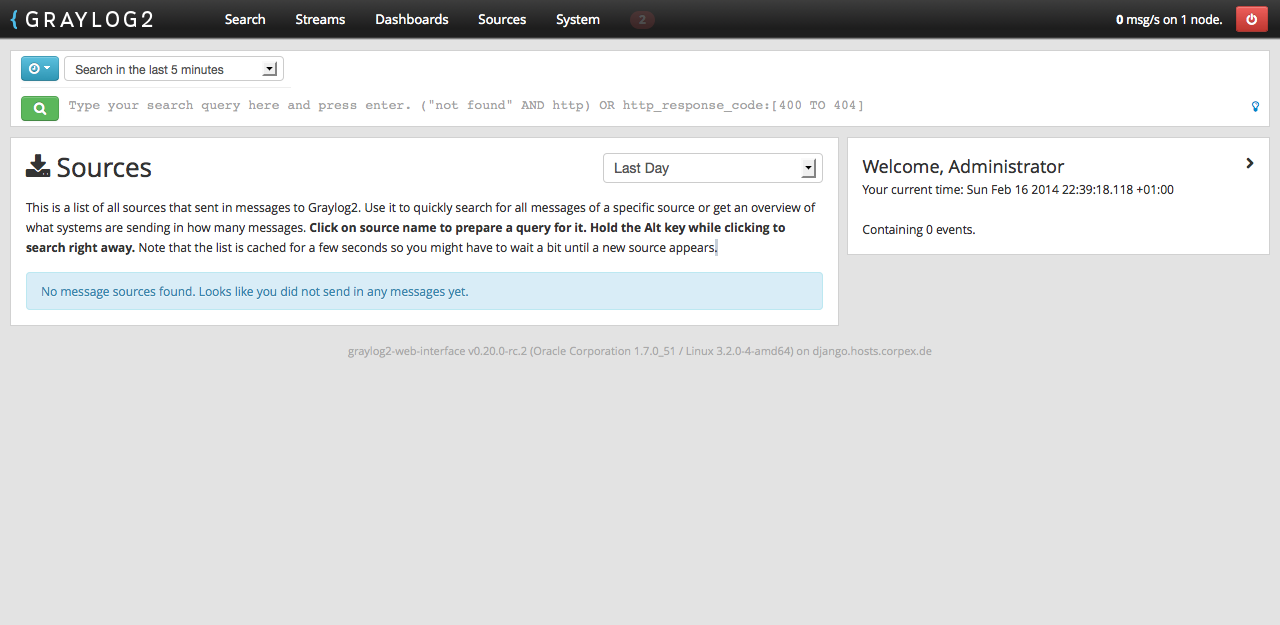This screenshot has width=1280, height=625.
Task: Click the download icon beside Sources heading
Action: [x=38, y=166]
